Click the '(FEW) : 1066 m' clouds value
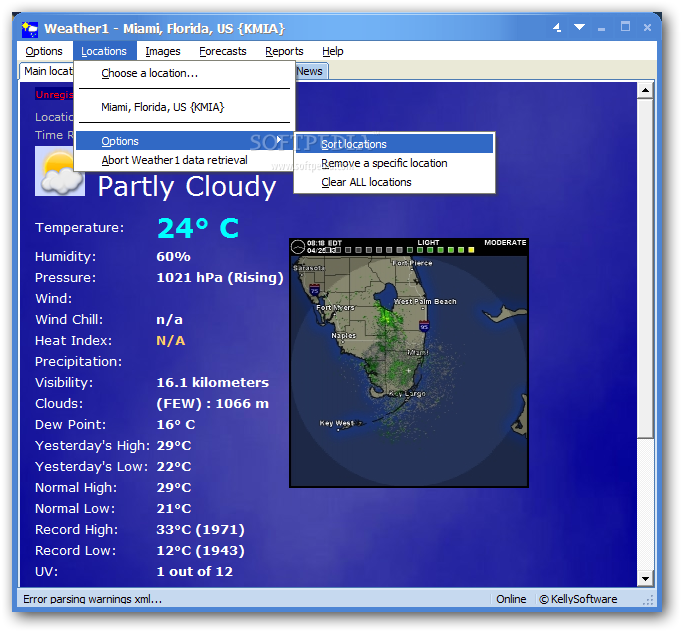Viewport: 682px width, 632px height. tap(212, 404)
